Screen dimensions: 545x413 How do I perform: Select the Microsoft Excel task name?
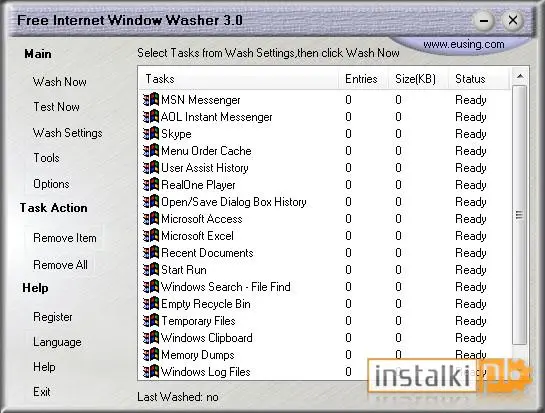click(197, 236)
